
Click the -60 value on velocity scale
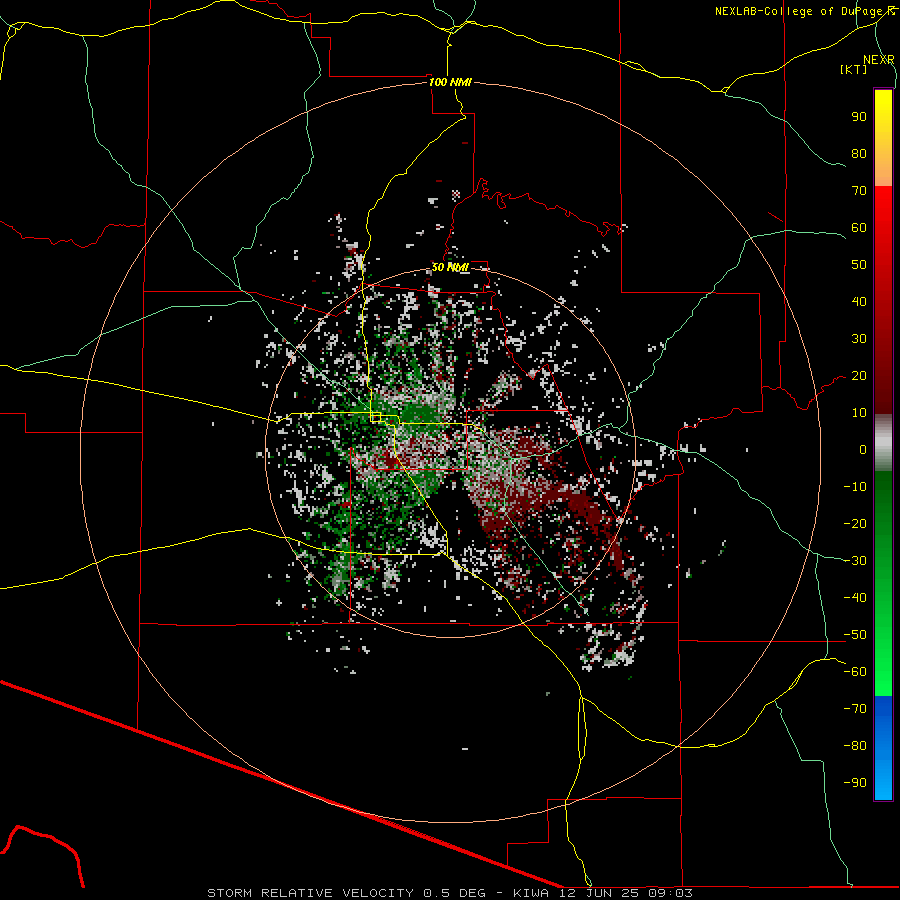(855, 672)
